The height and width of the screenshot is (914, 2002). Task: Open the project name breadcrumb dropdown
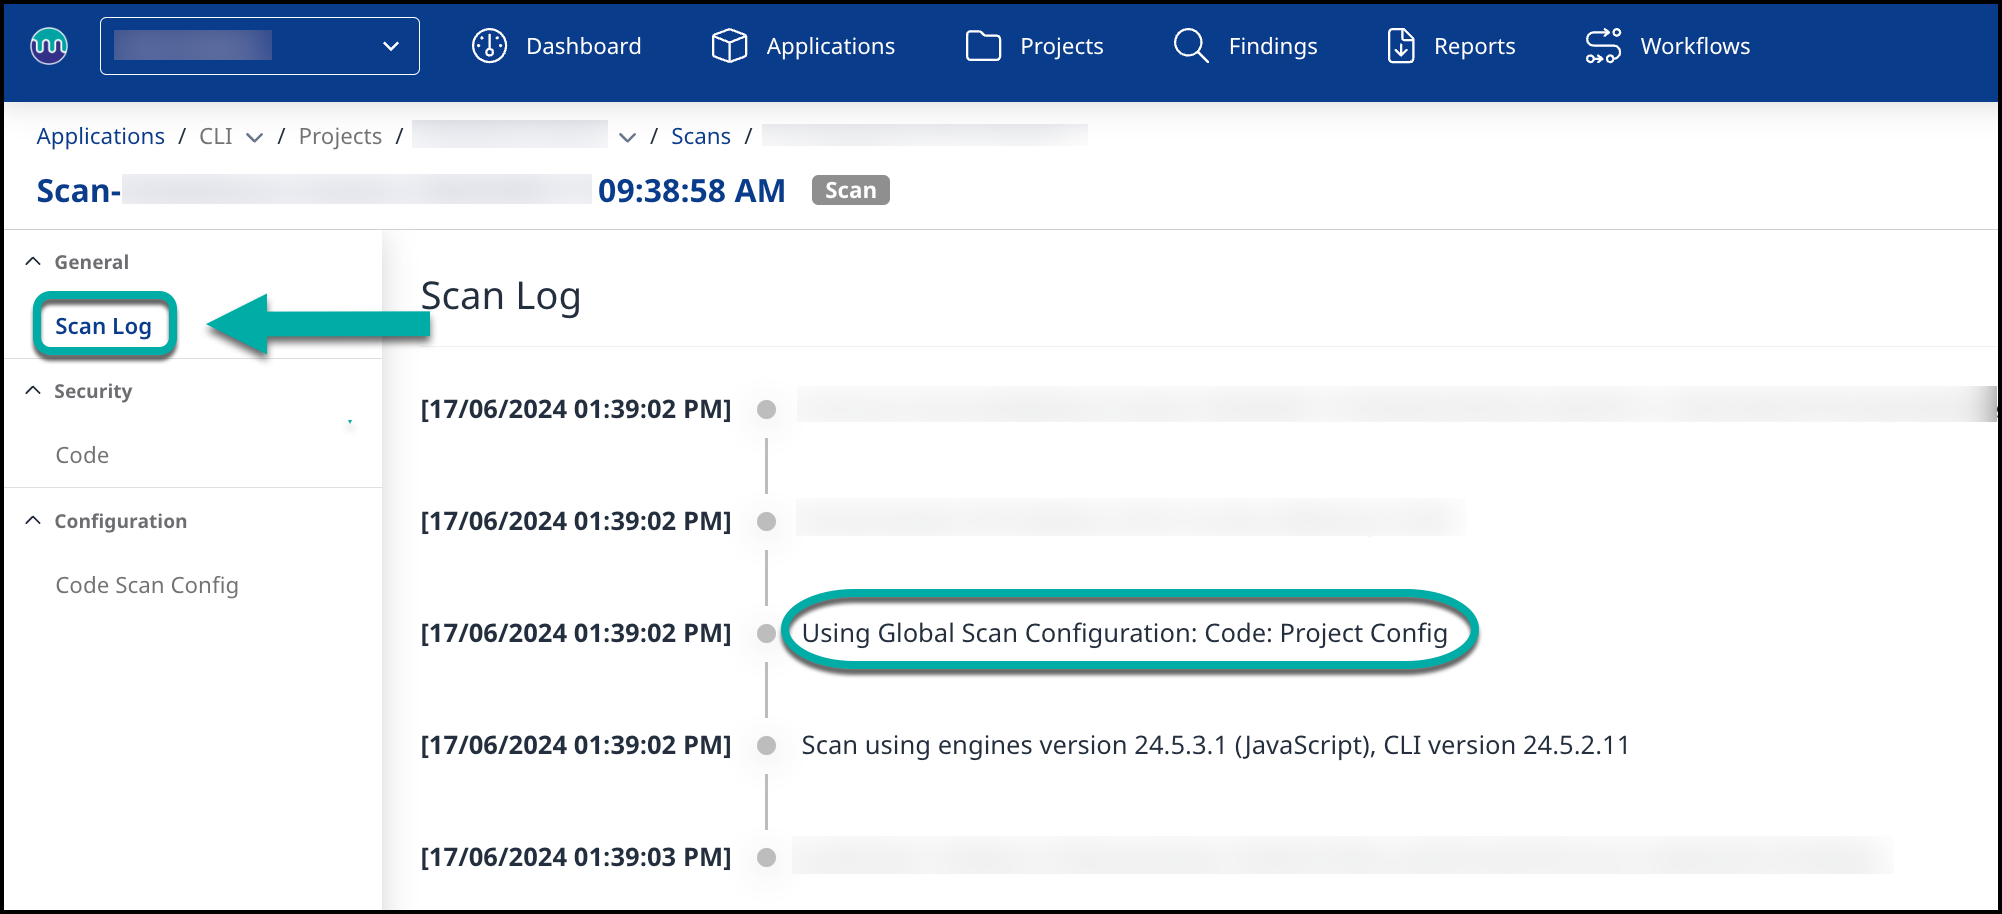click(627, 137)
